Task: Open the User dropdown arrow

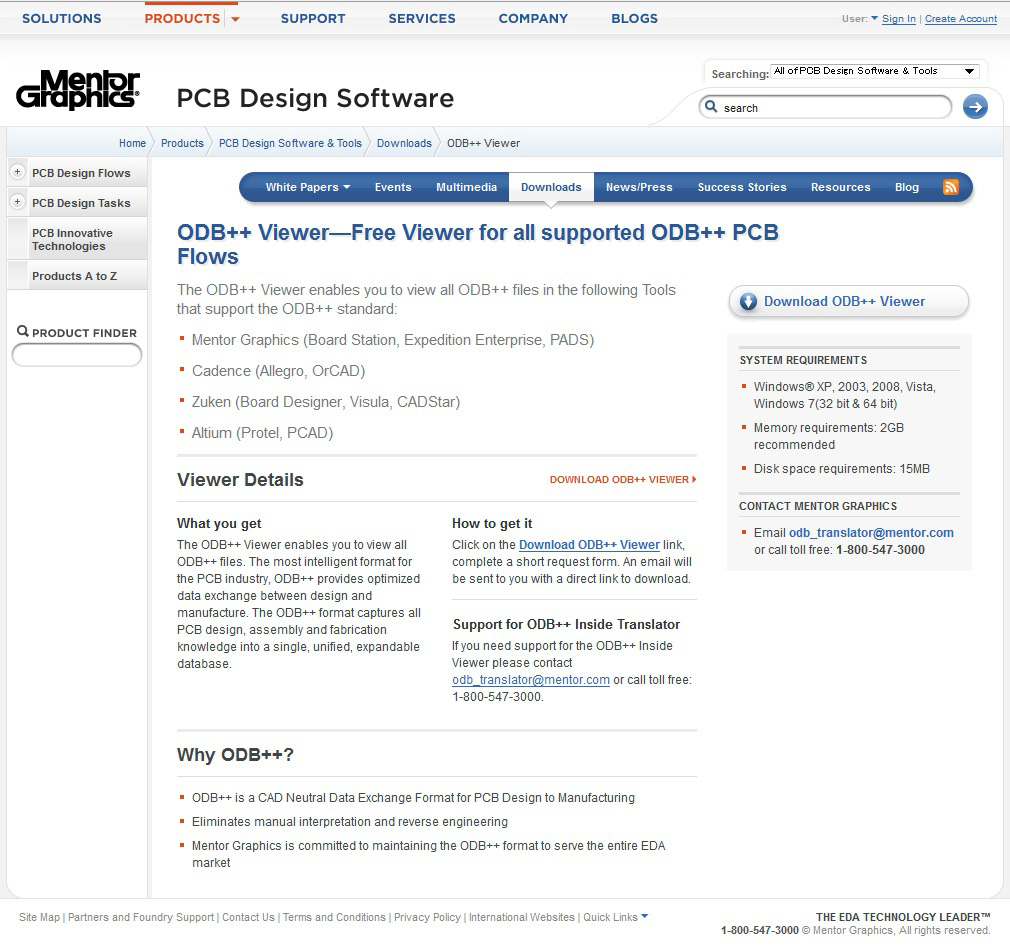Action: pos(874,18)
